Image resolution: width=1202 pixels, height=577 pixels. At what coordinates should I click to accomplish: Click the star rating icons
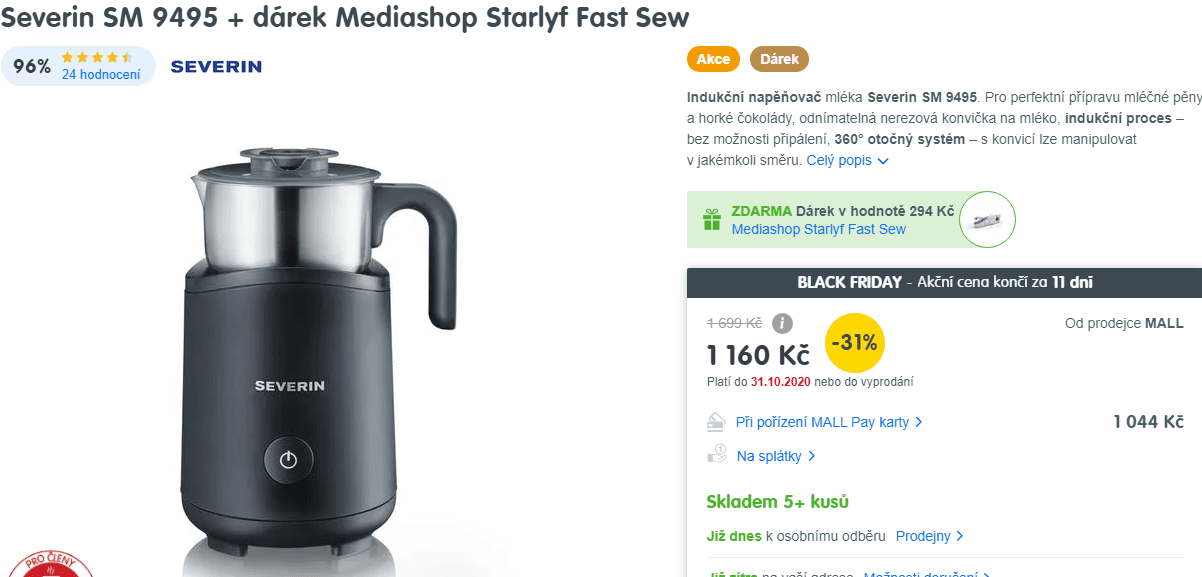coord(97,58)
